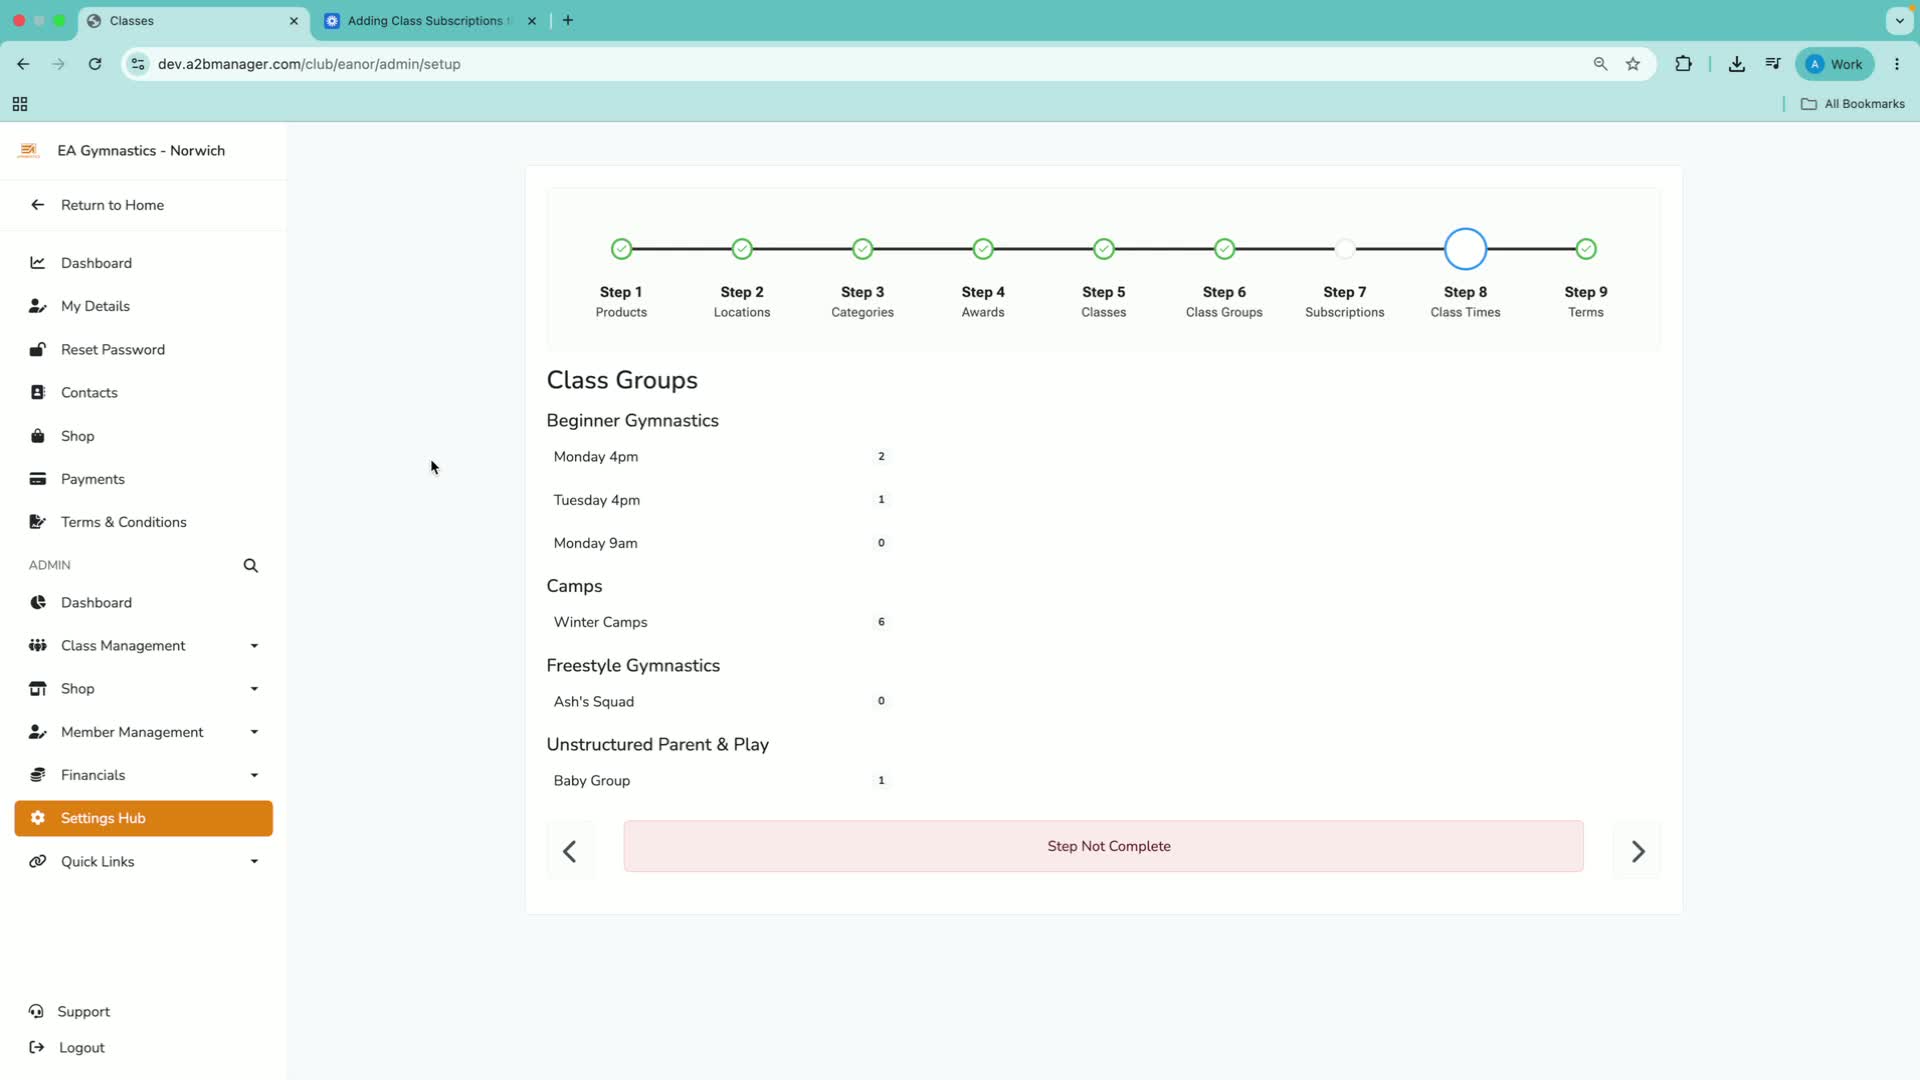
Task: Jump to Step 5 Classes marker
Action: click(x=1104, y=249)
